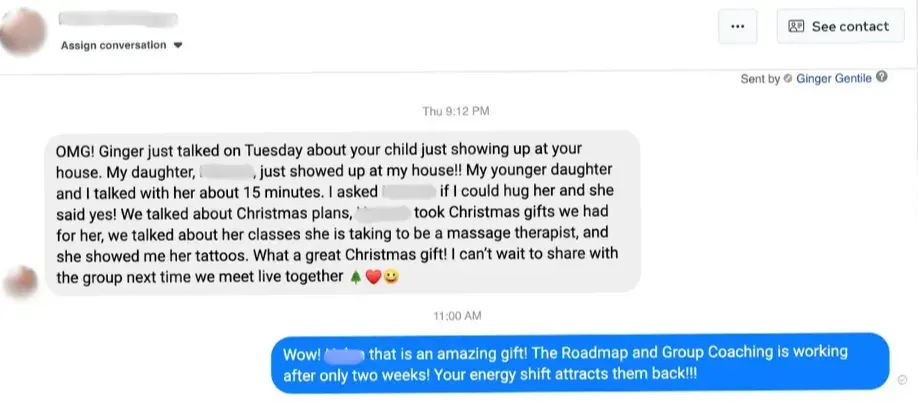Expand the arrow next to Assign conversation

pyautogui.click(x=178, y=45)
